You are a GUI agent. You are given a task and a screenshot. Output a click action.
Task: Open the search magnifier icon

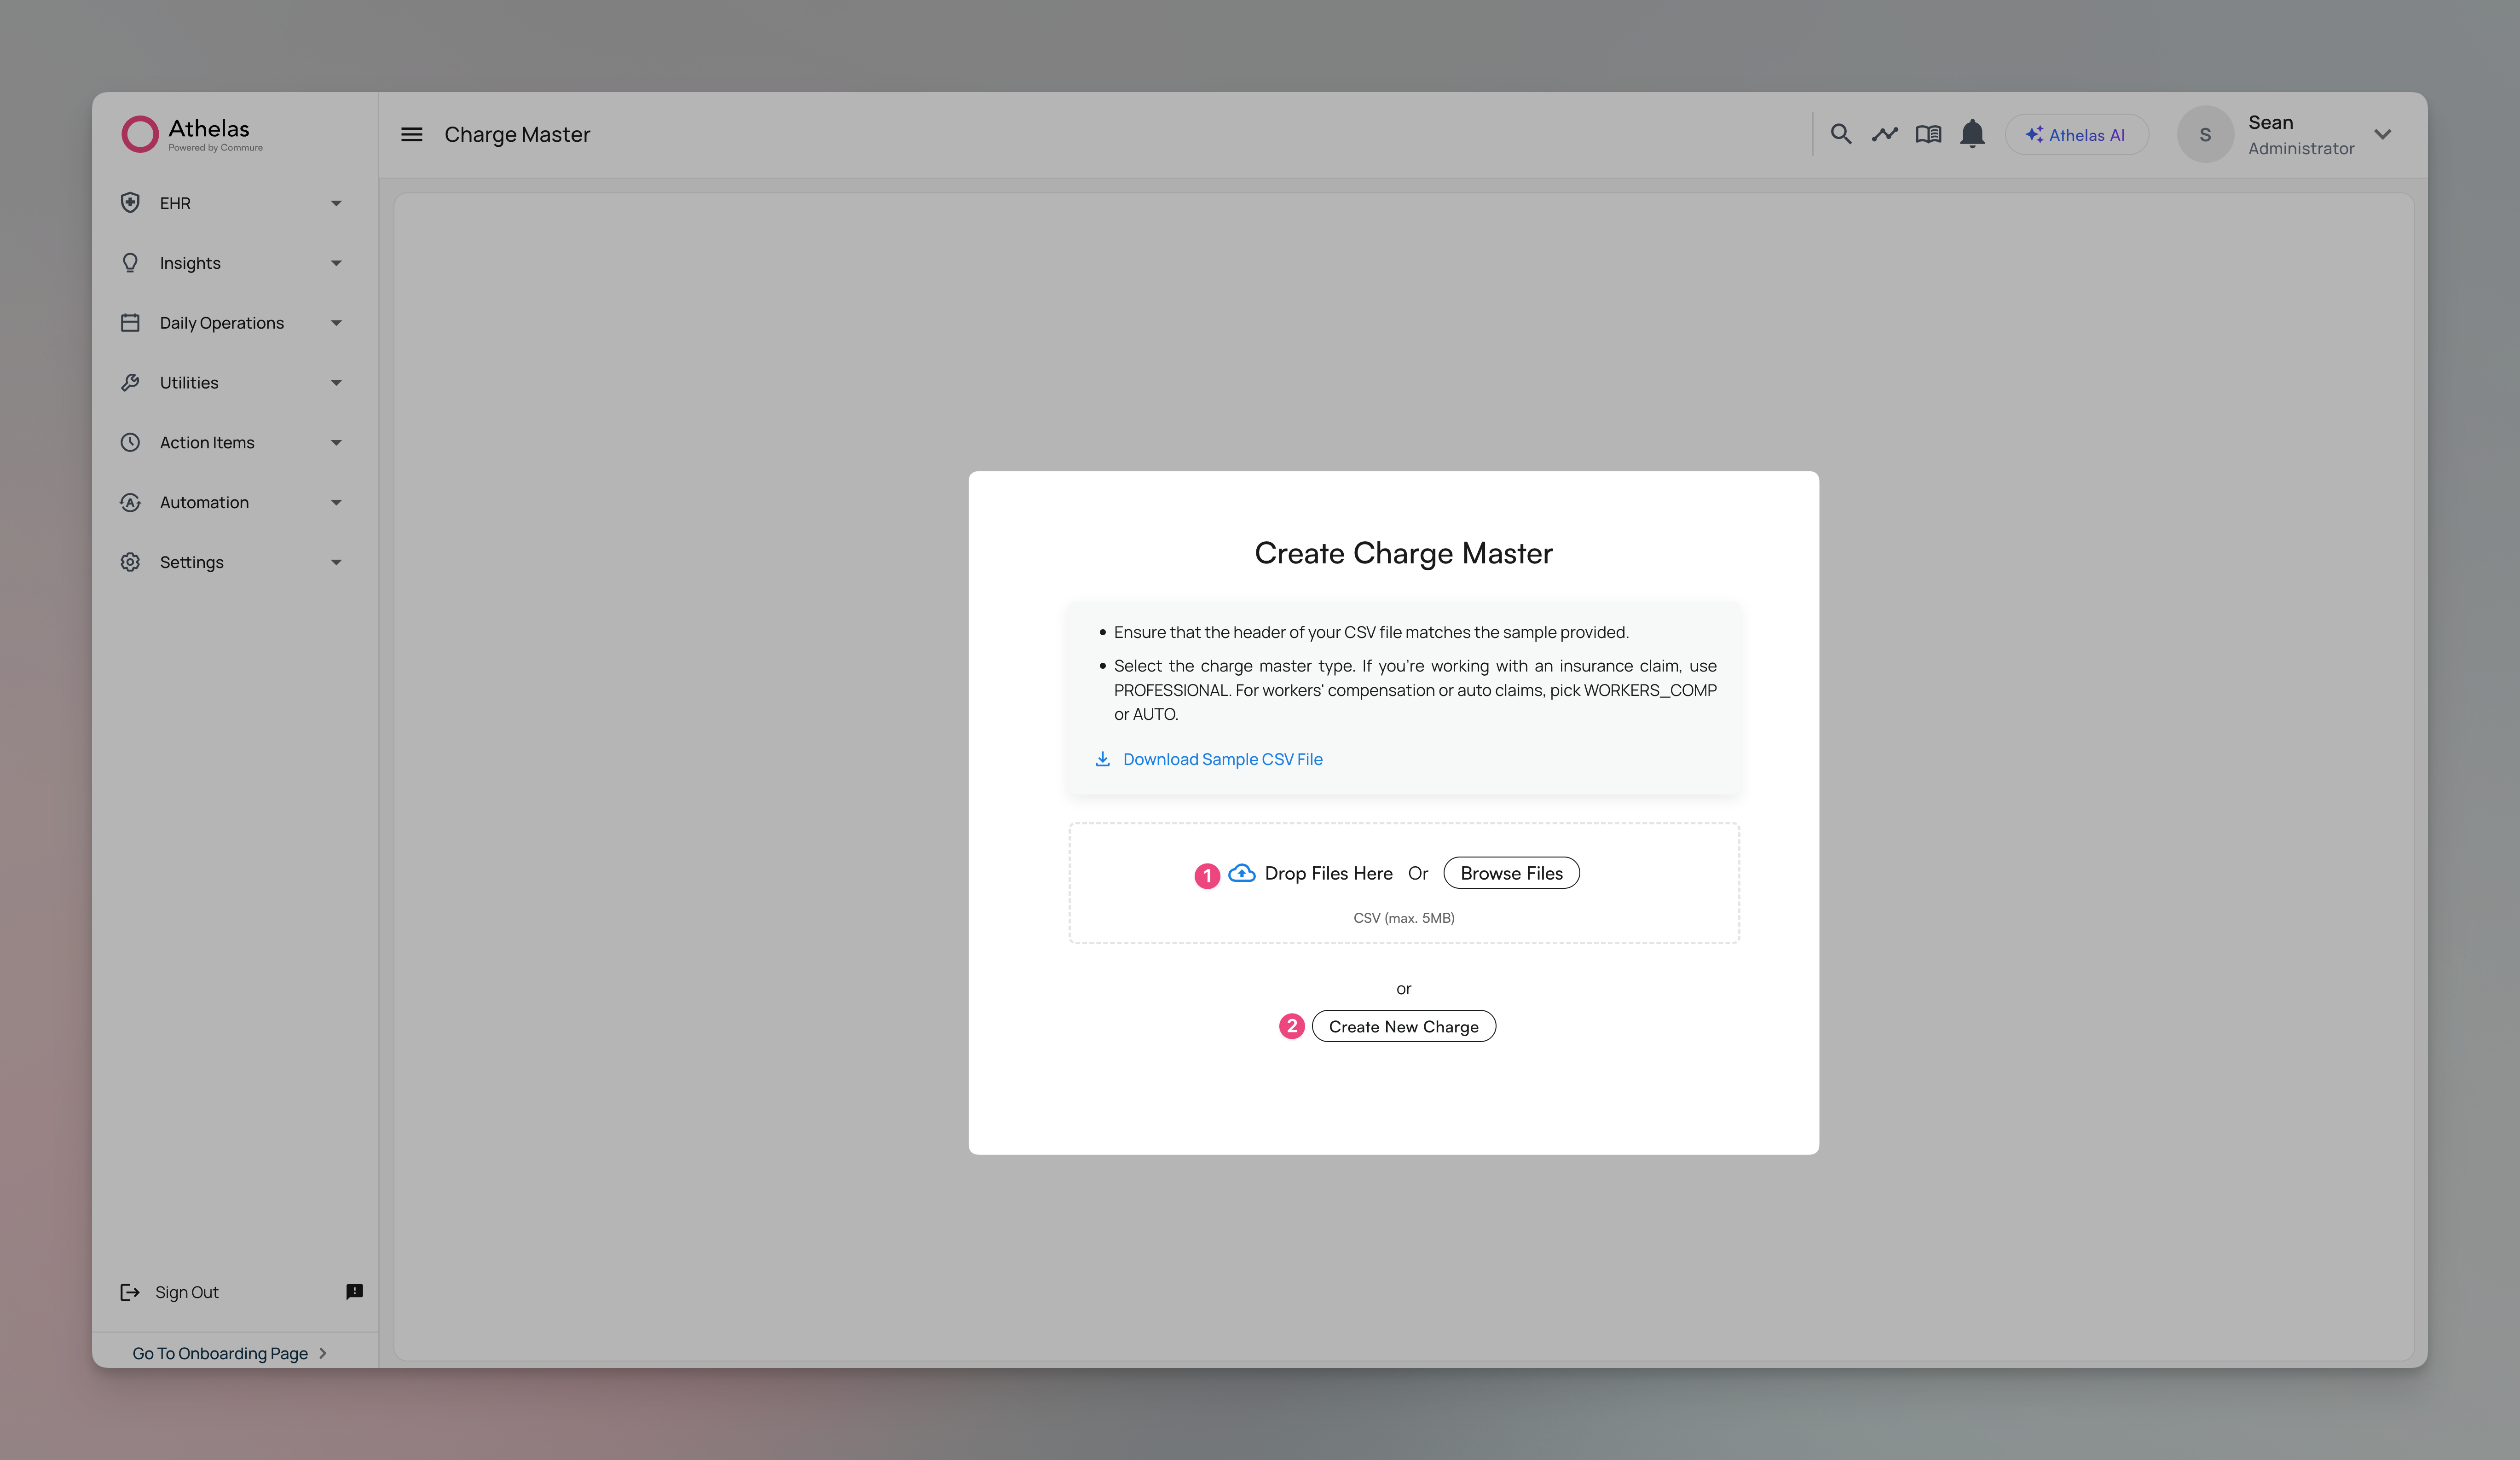click(1841, 133)
